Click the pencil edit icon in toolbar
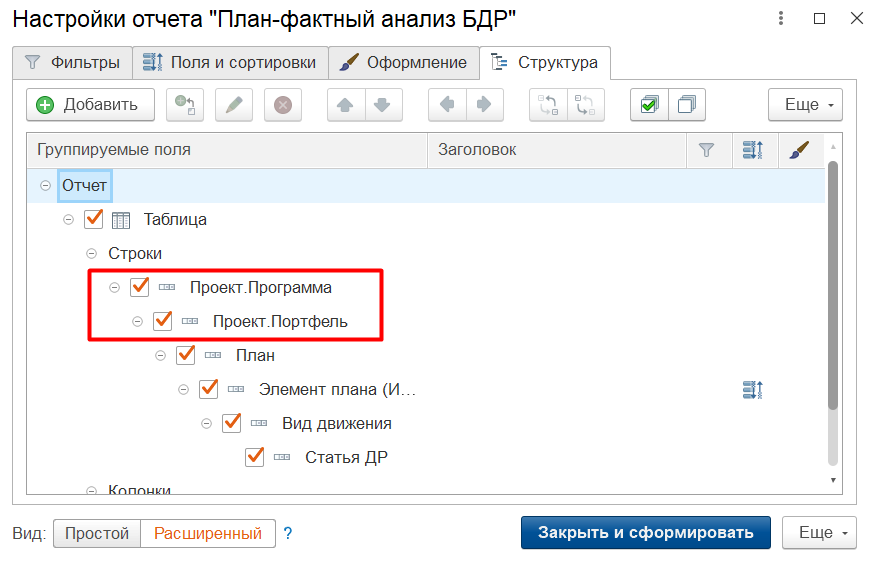872x563 pixels. pos(235,105)
